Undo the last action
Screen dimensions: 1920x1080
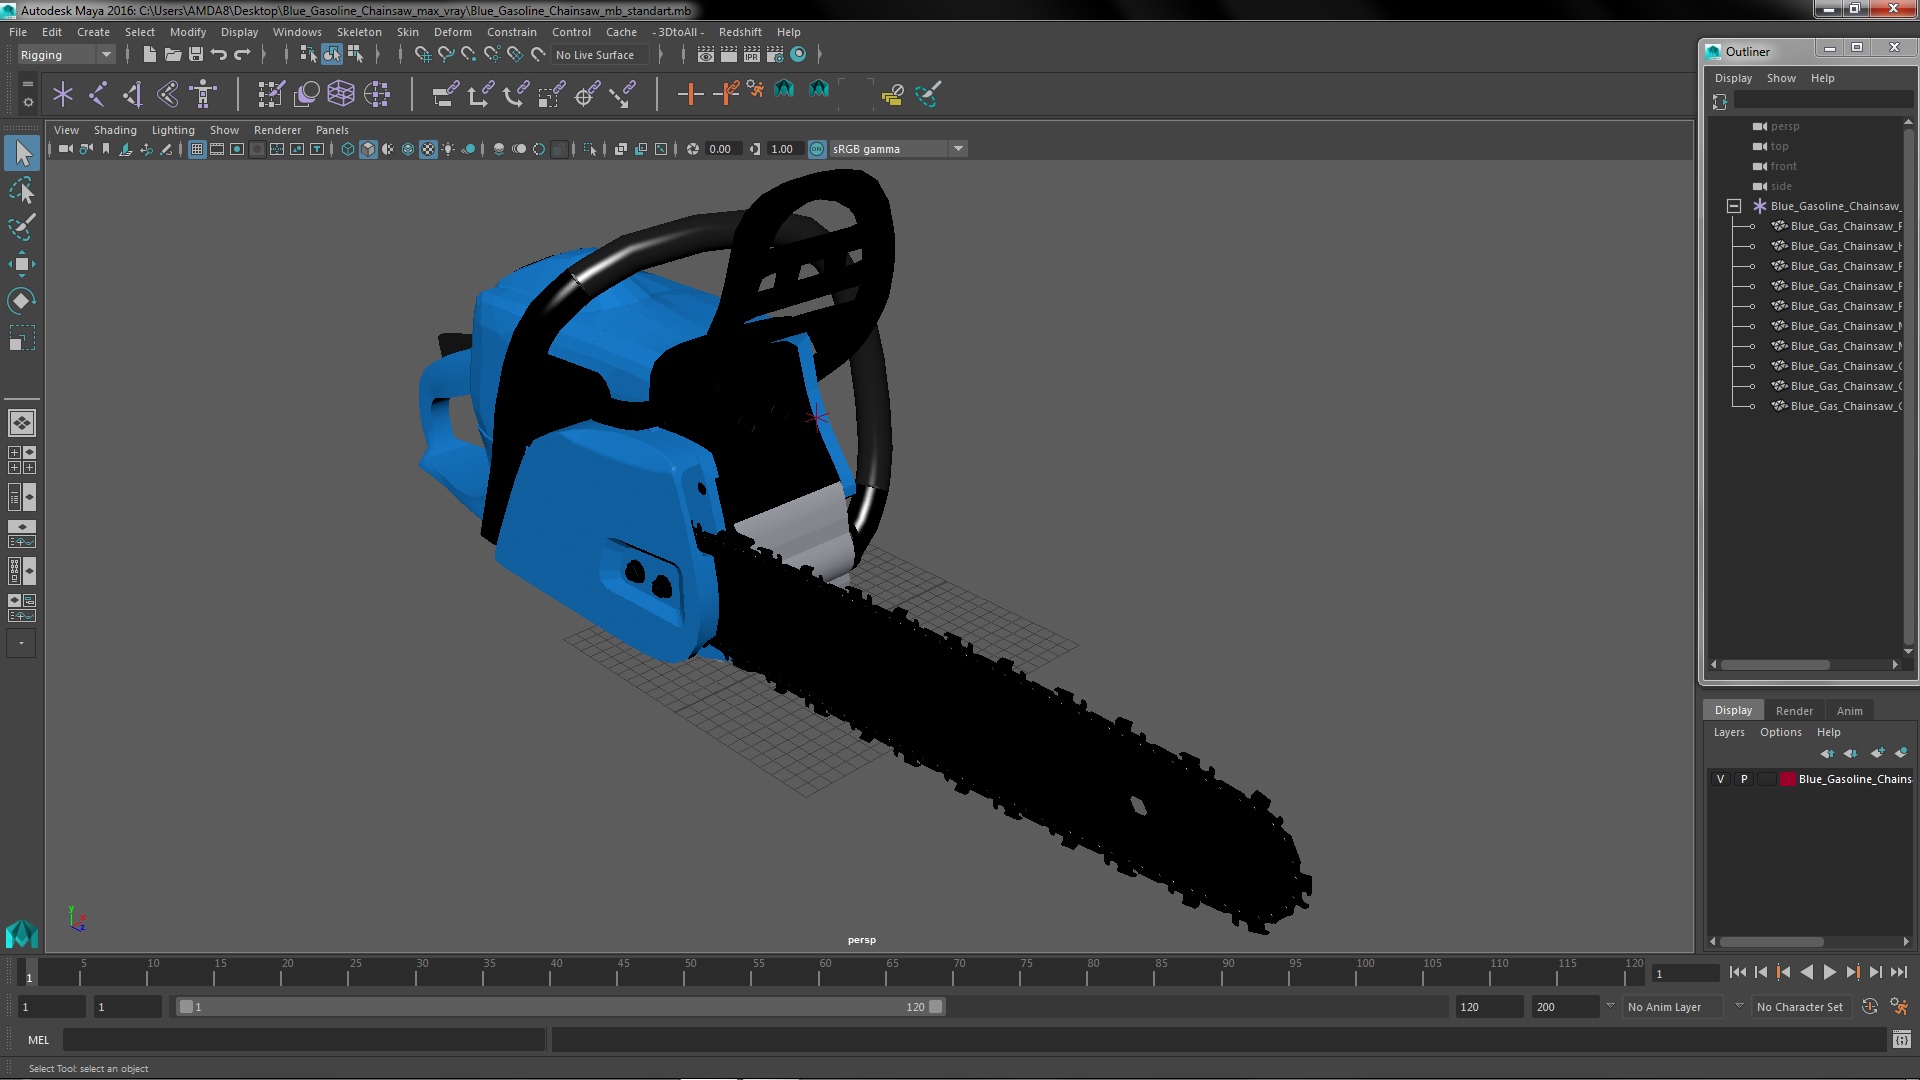(219, 55)
